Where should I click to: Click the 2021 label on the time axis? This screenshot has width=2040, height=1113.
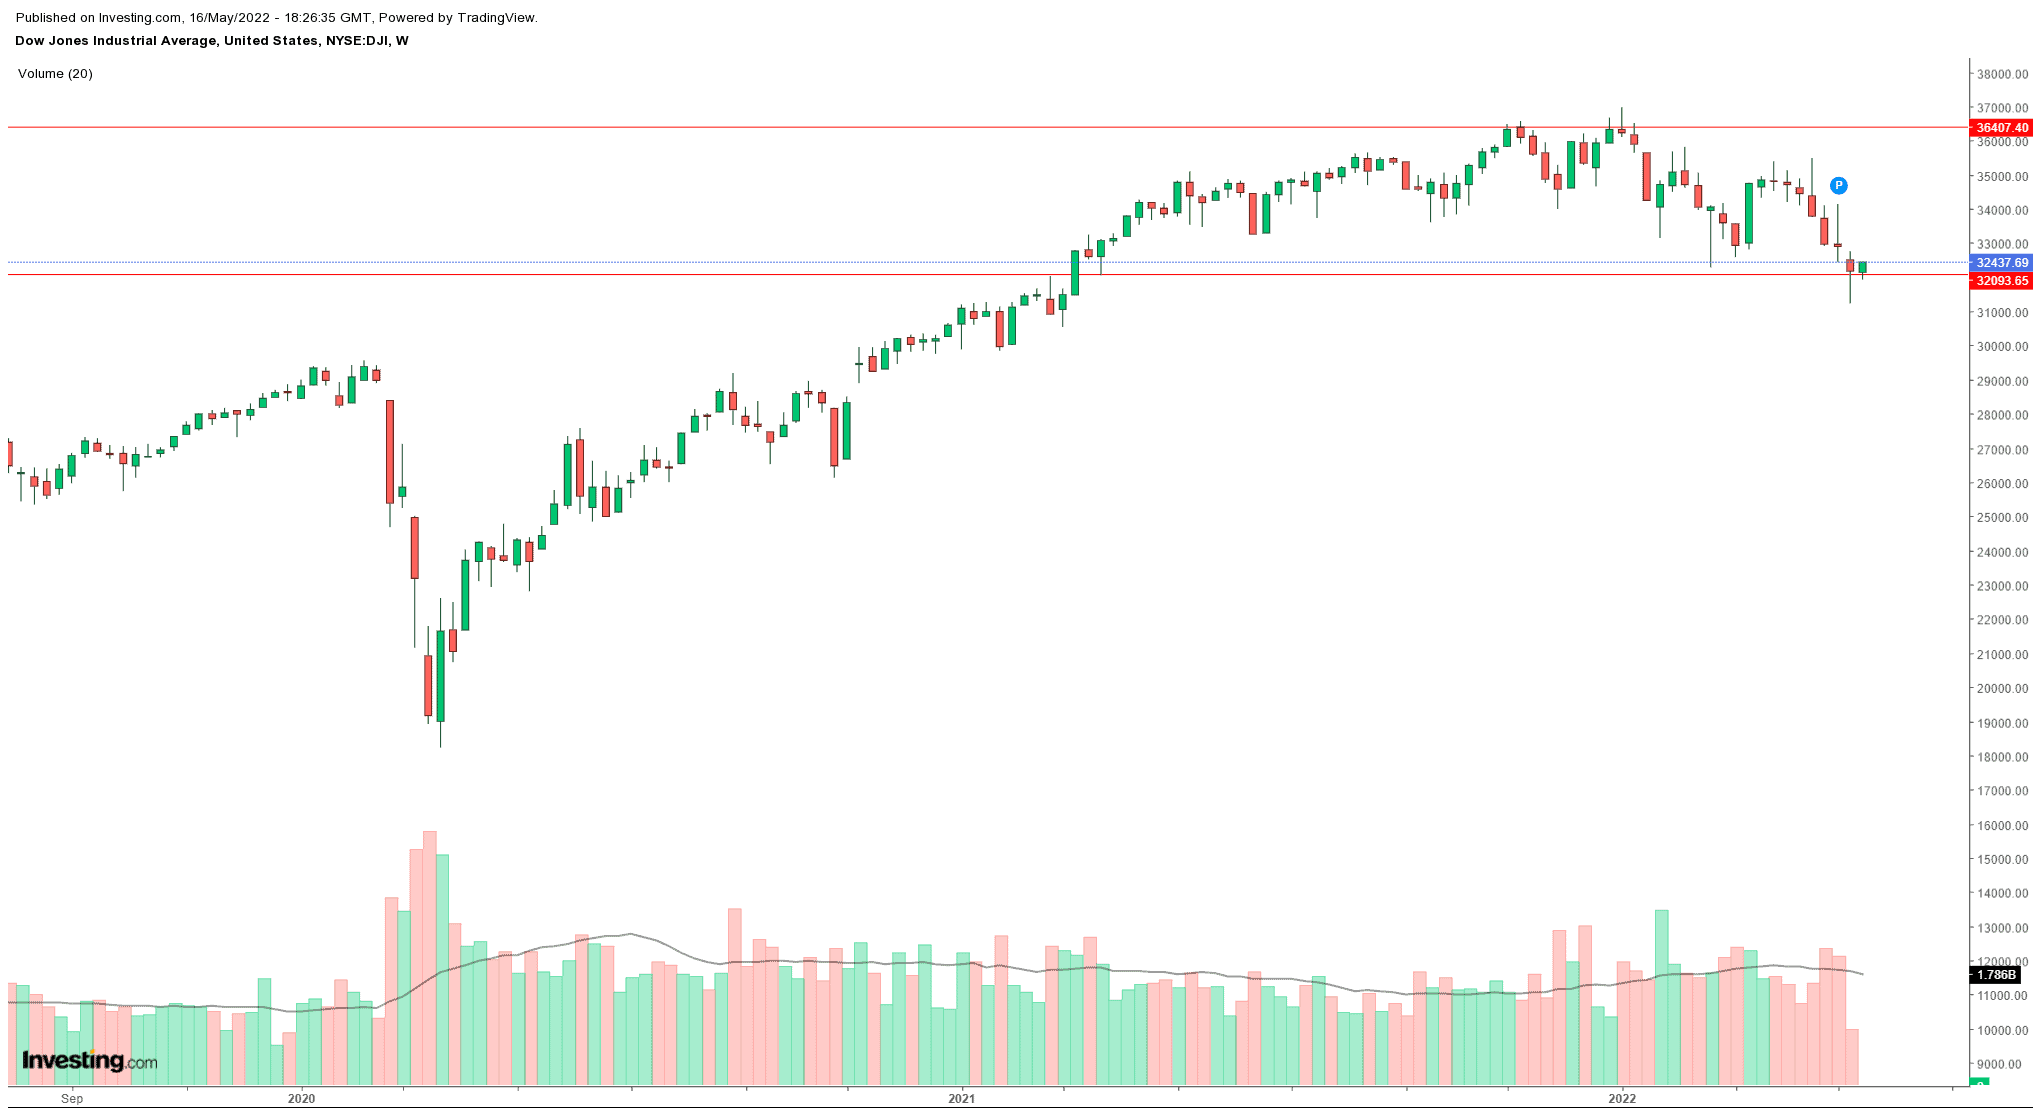[x=961, y=1098]
